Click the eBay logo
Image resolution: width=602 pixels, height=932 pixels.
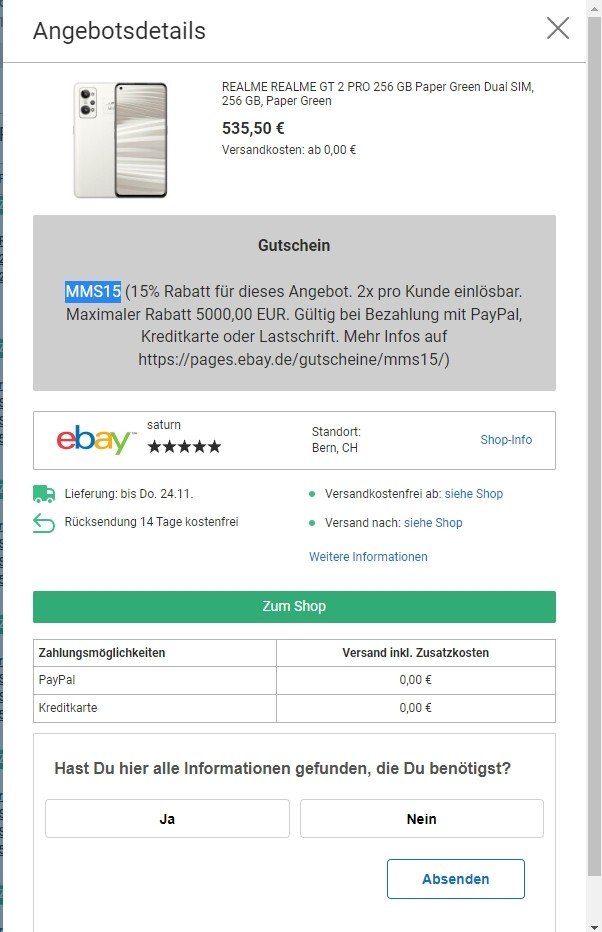(96, 440)
